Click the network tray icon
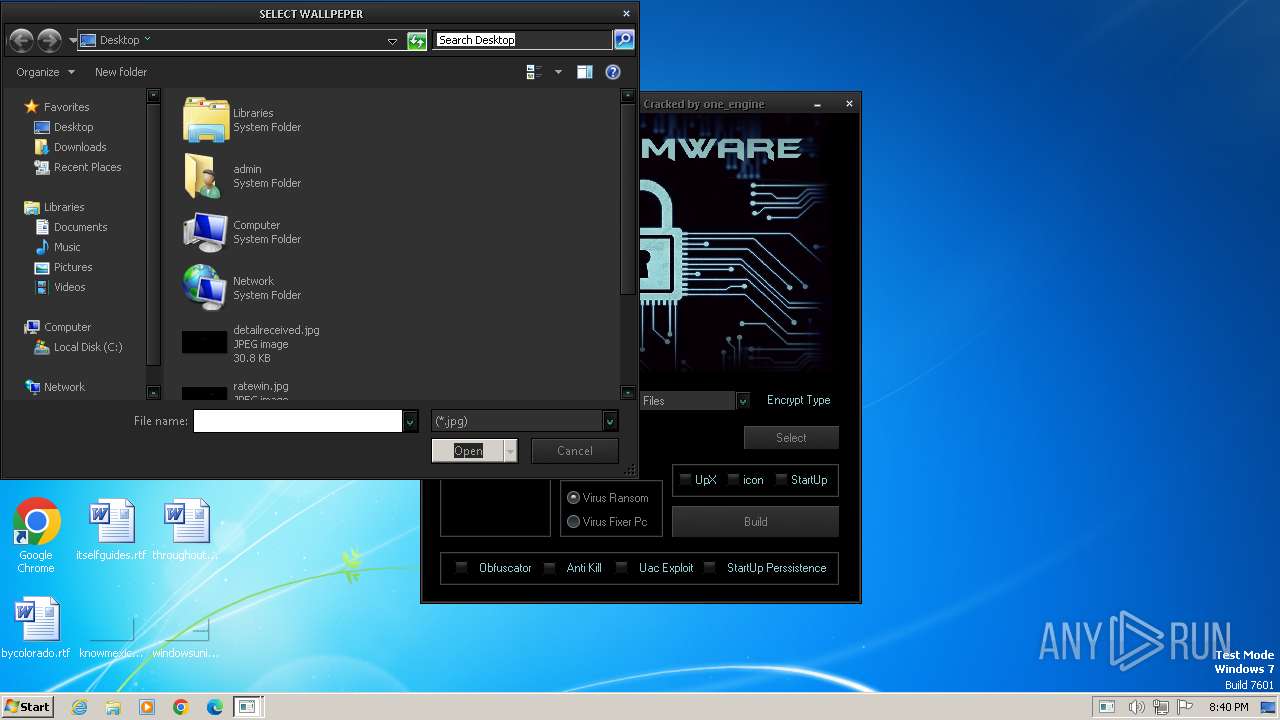This screenshot has width=1280, height=720. tap(1161, 707)
